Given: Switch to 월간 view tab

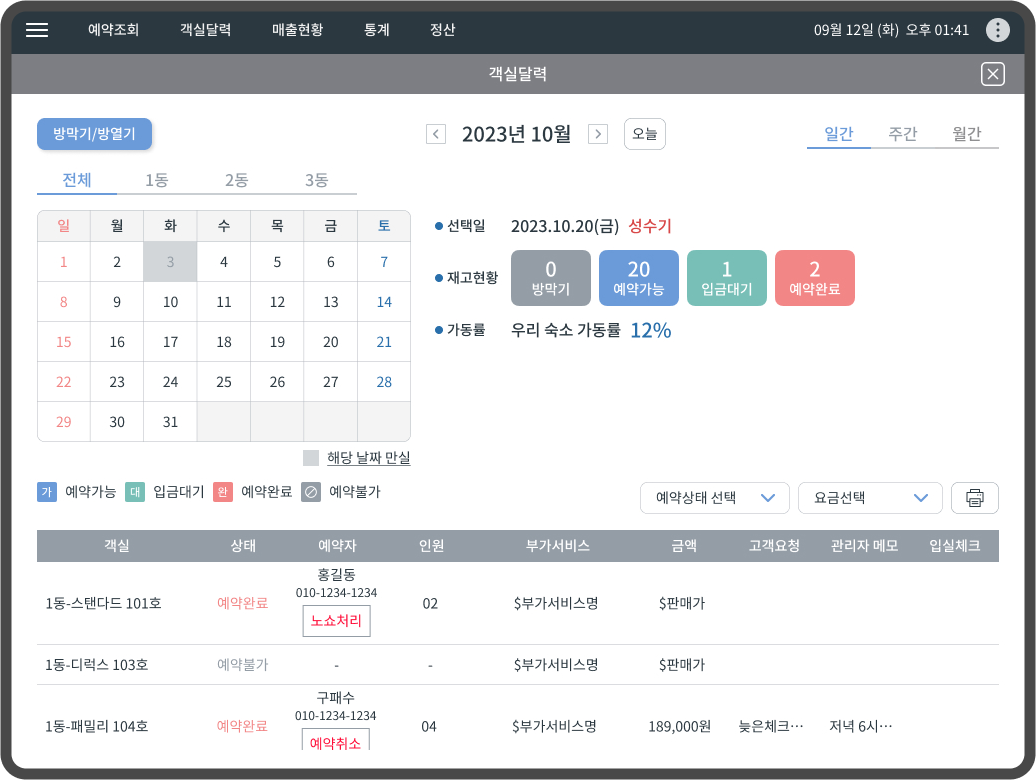Looking at the screenshot, I should click(x=966, y=134).
